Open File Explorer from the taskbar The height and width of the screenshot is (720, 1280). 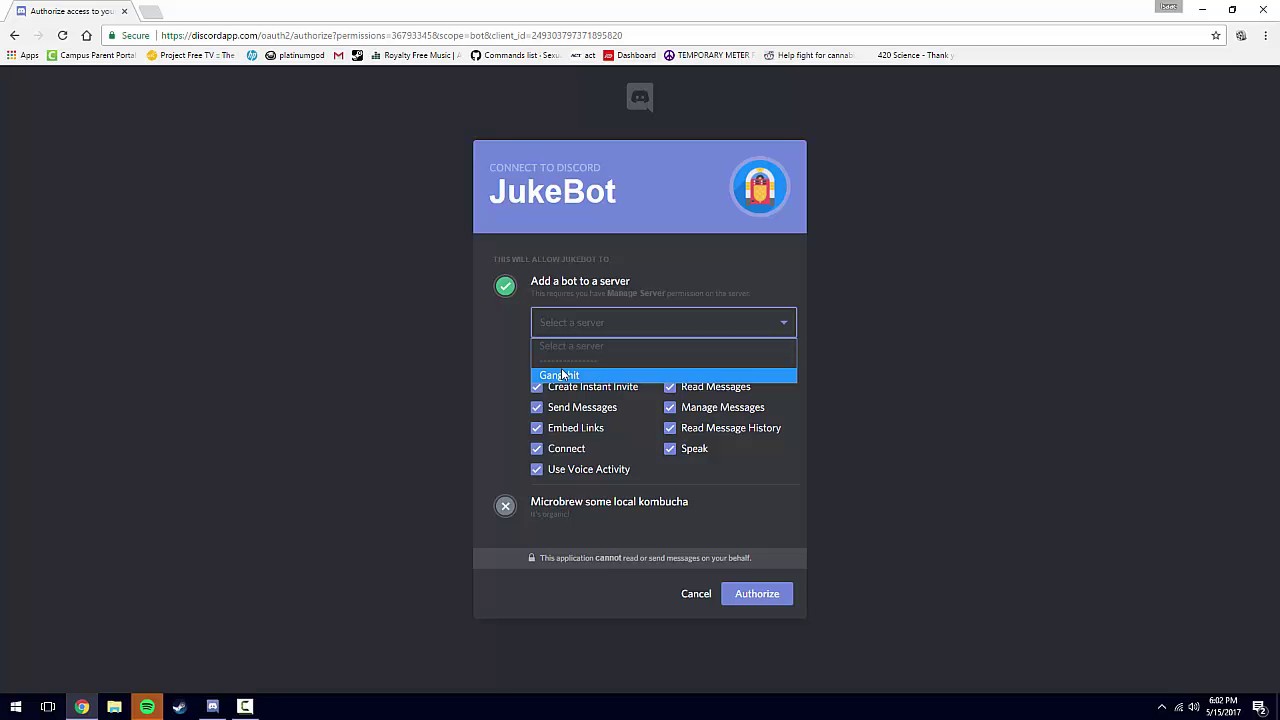click(x=114, y=707)
